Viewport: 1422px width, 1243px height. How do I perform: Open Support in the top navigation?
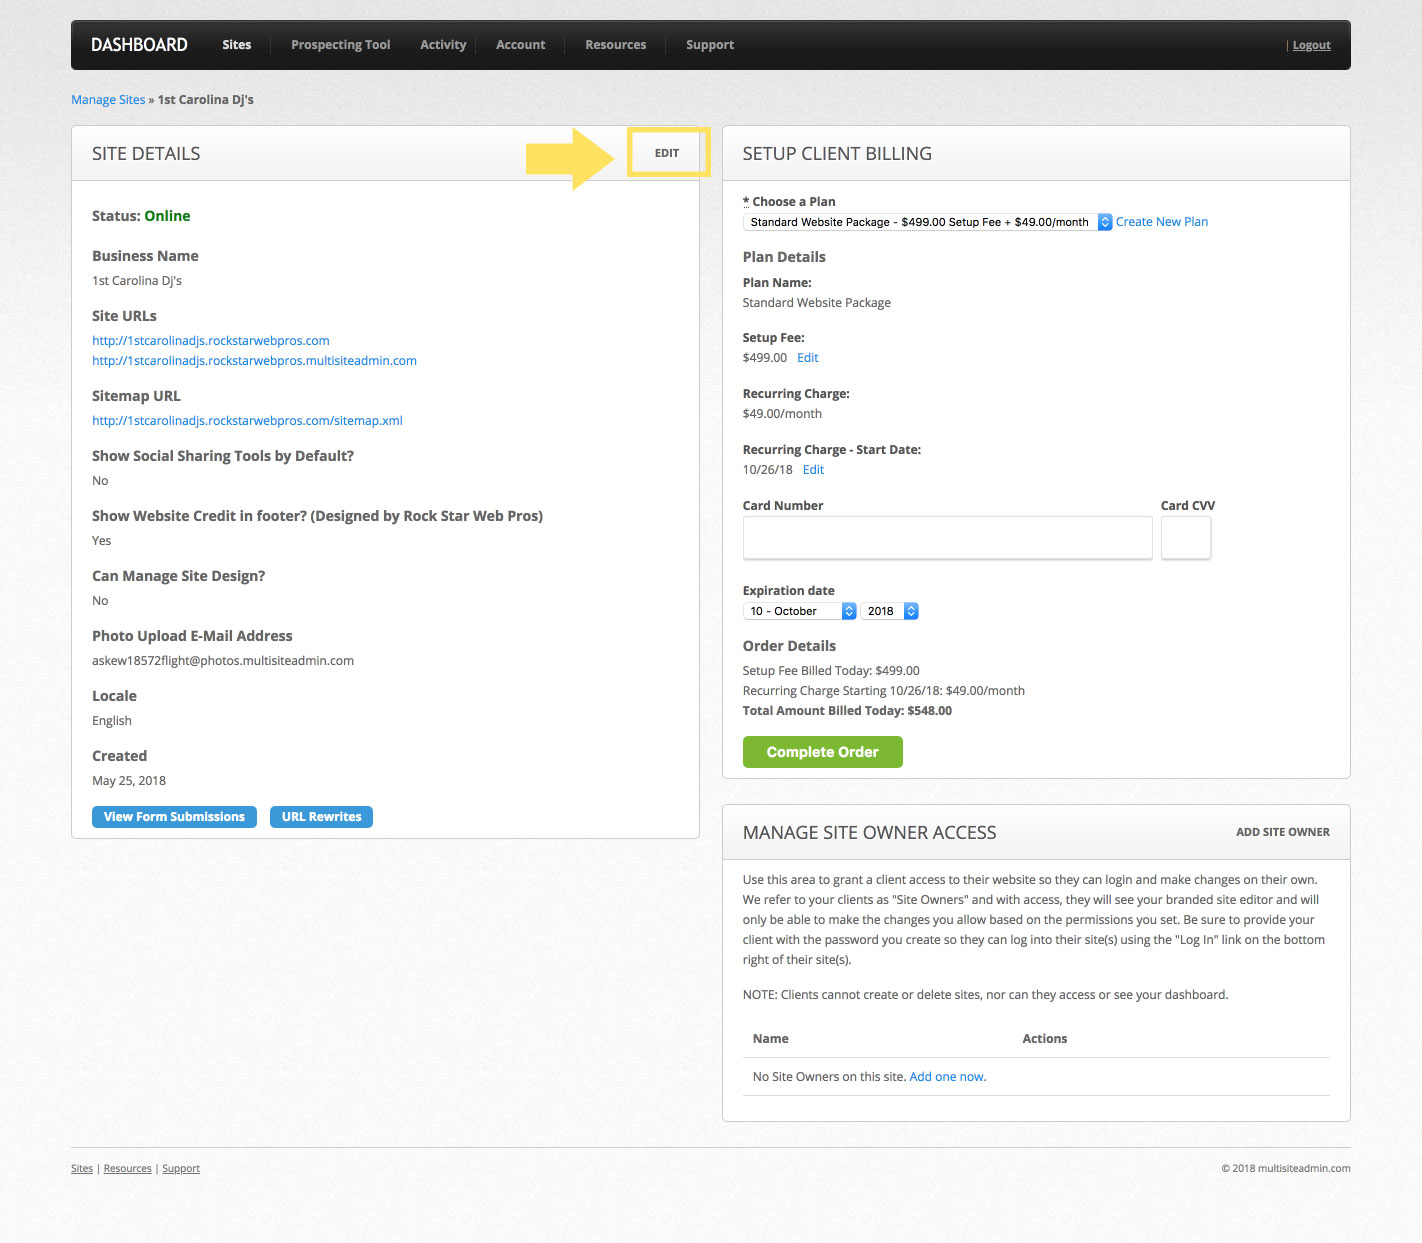(x=710, y=45)
